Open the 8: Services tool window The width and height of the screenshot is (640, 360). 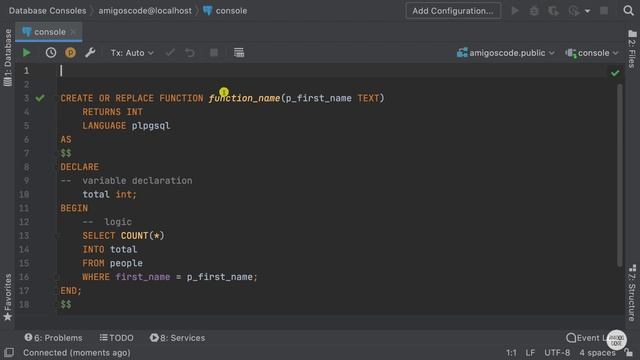tap(178, 338)
